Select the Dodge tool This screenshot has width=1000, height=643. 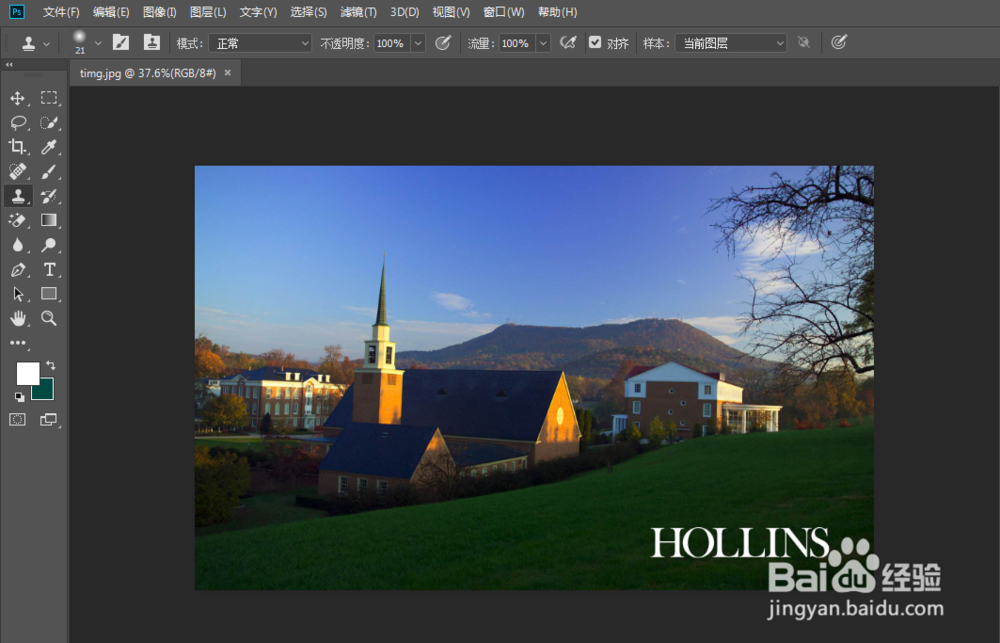click(49, 245)
